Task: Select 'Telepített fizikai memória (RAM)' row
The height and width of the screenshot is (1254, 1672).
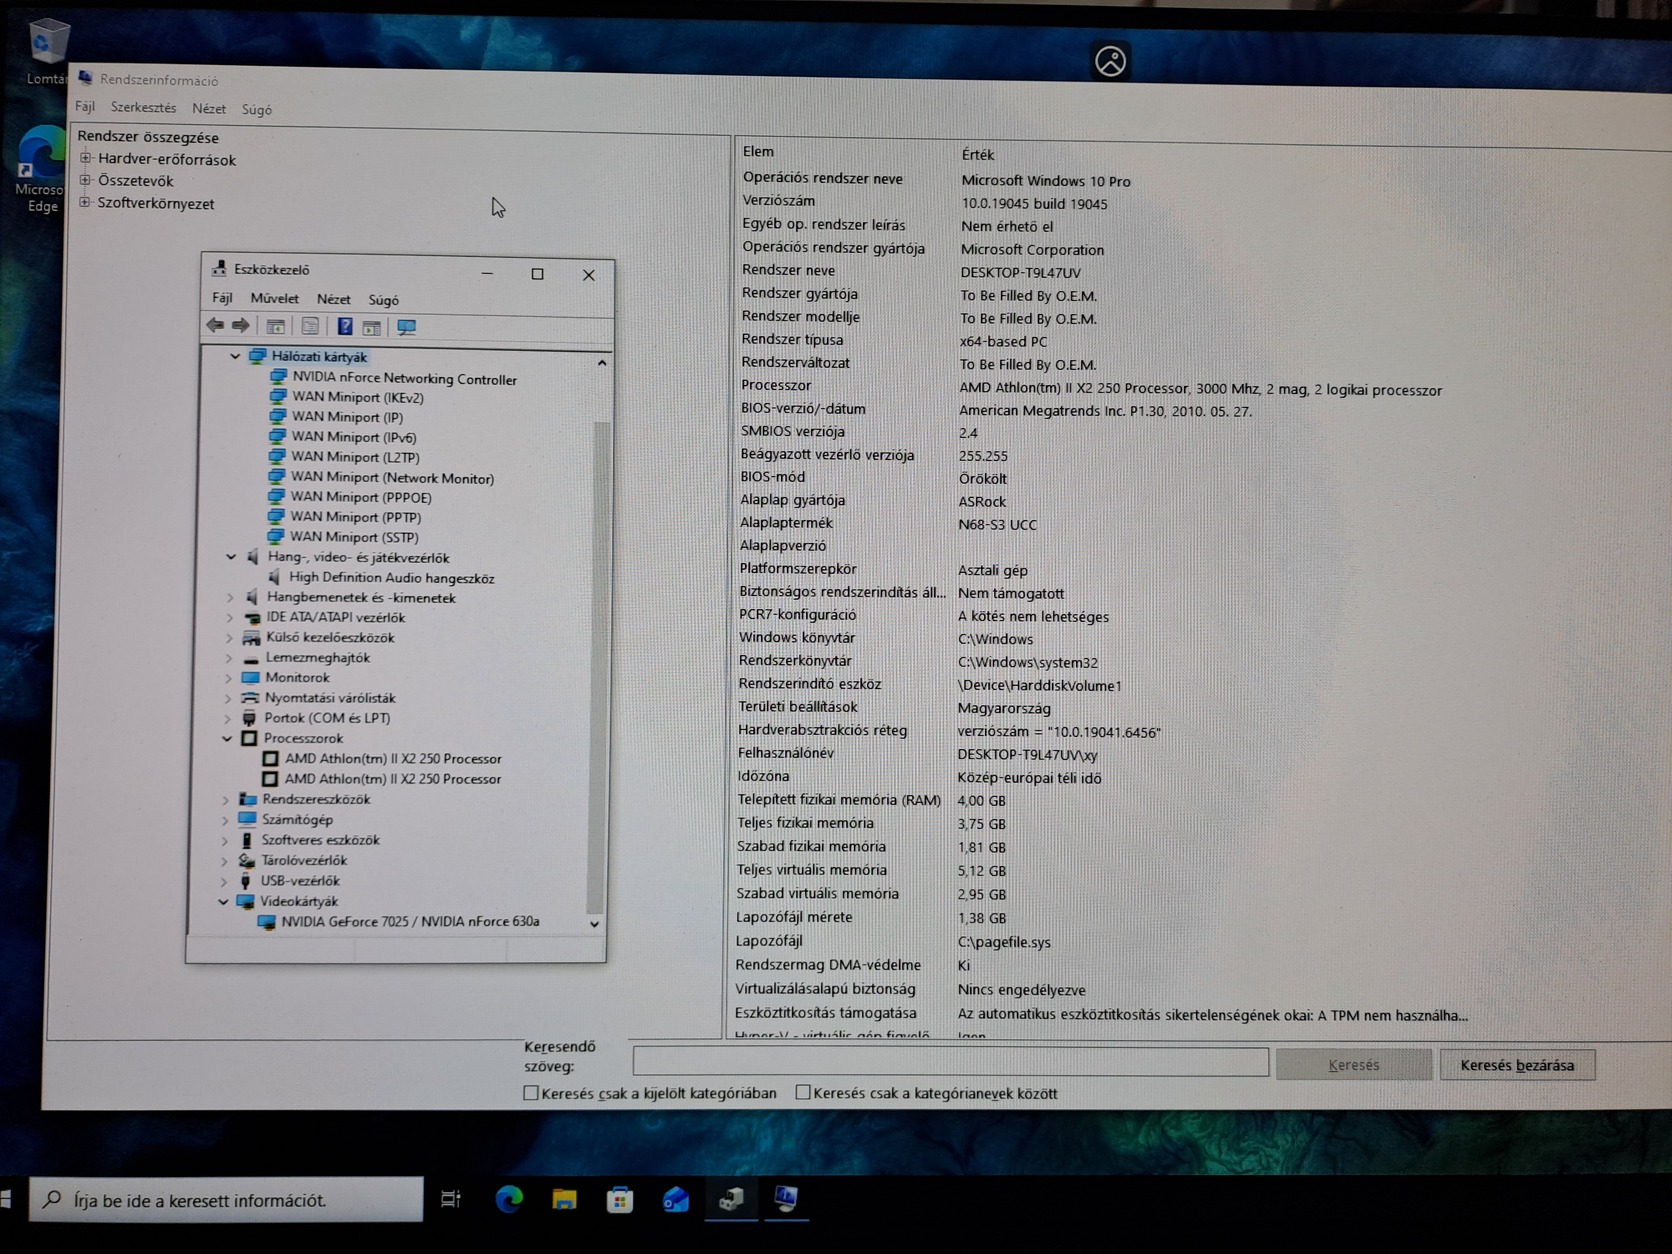Action: click(x=872, y=800)
